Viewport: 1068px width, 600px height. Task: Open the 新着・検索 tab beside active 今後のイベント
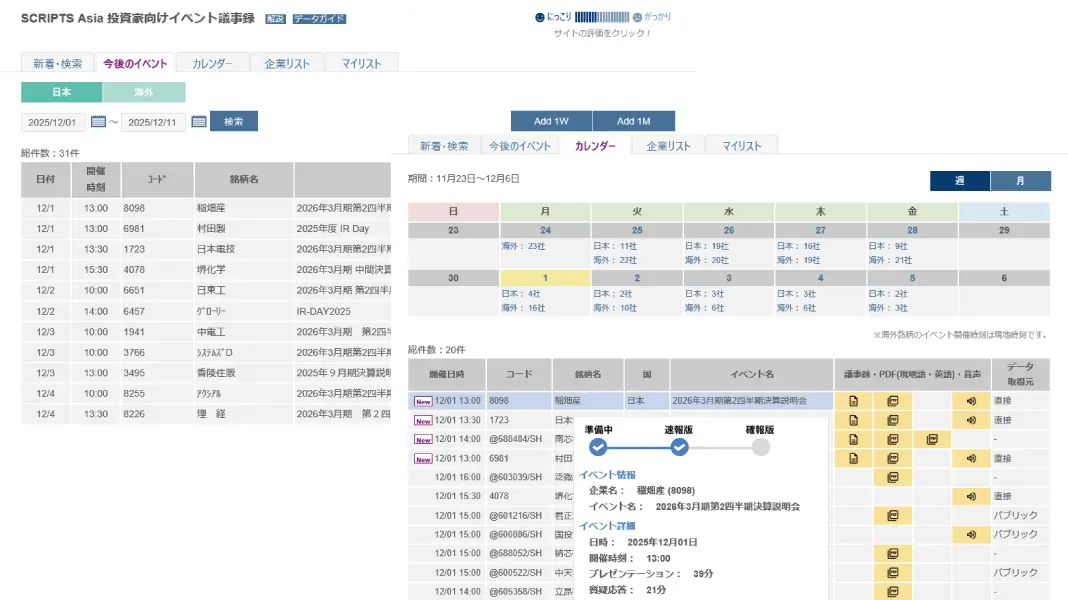(58, 63)
